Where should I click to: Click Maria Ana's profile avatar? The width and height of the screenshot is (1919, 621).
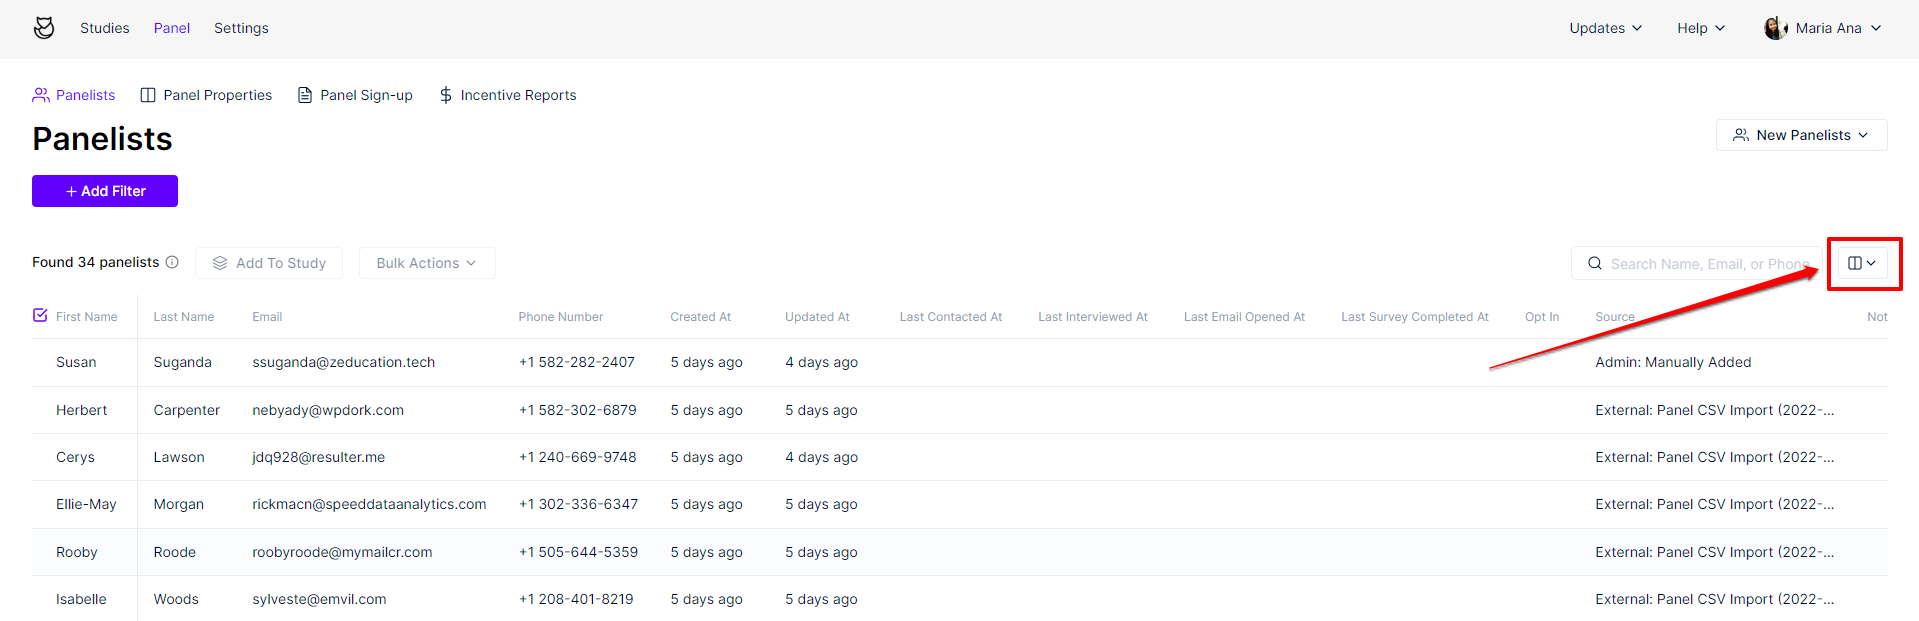(x=1776, y=28)
